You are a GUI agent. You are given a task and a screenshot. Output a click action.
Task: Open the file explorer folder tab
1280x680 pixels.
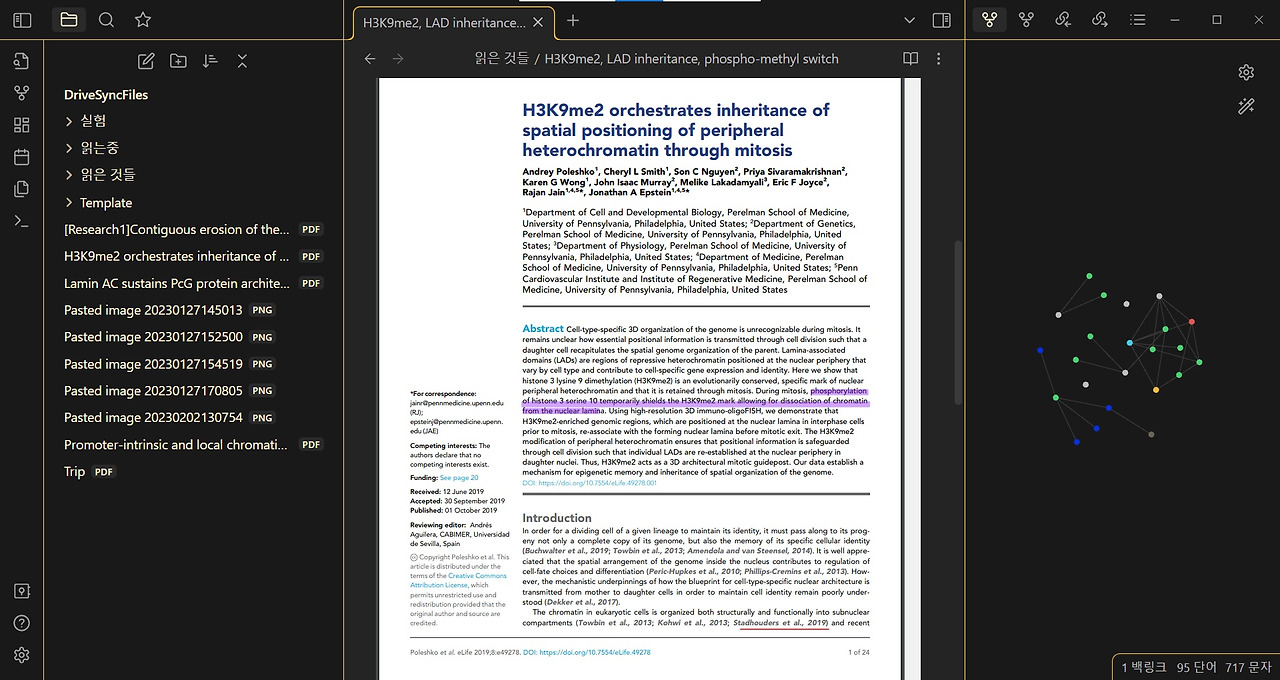(68, 20)
